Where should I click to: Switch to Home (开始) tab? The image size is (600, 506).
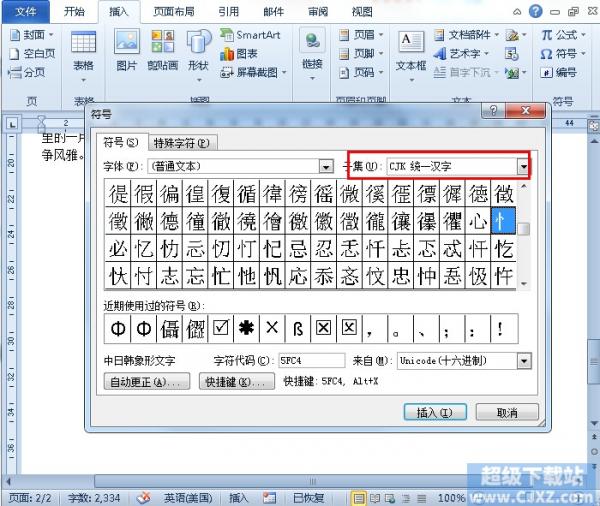click(x=74, y=12)
